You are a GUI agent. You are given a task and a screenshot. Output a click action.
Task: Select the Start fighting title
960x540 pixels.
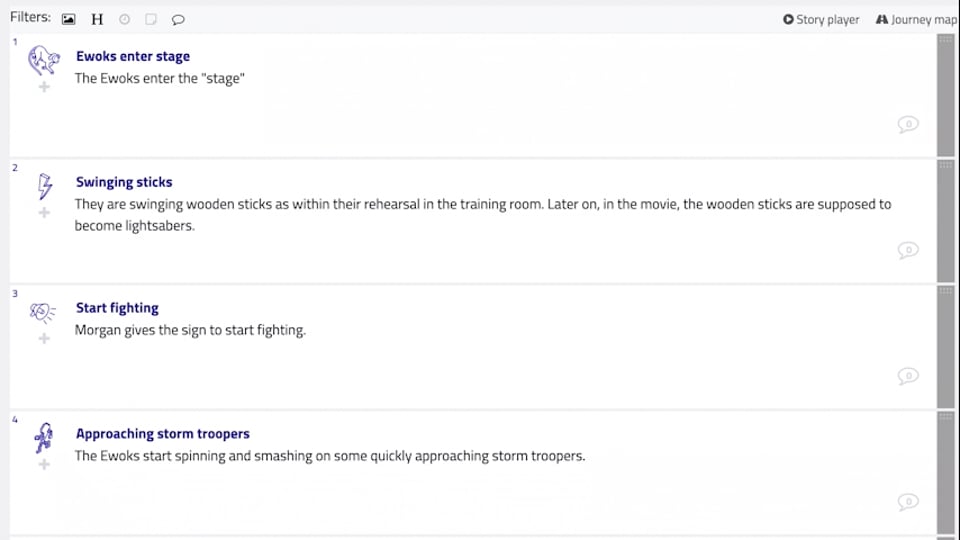[117, 308]
